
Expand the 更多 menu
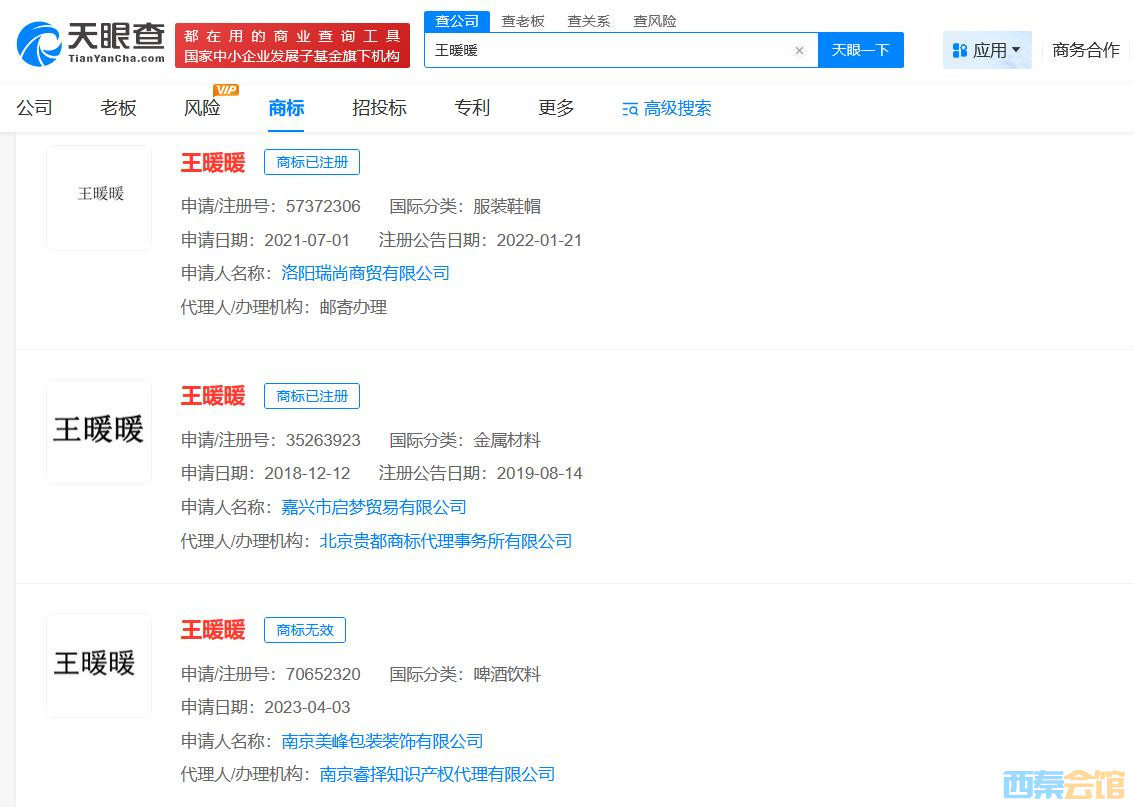[x=556, y=108]
